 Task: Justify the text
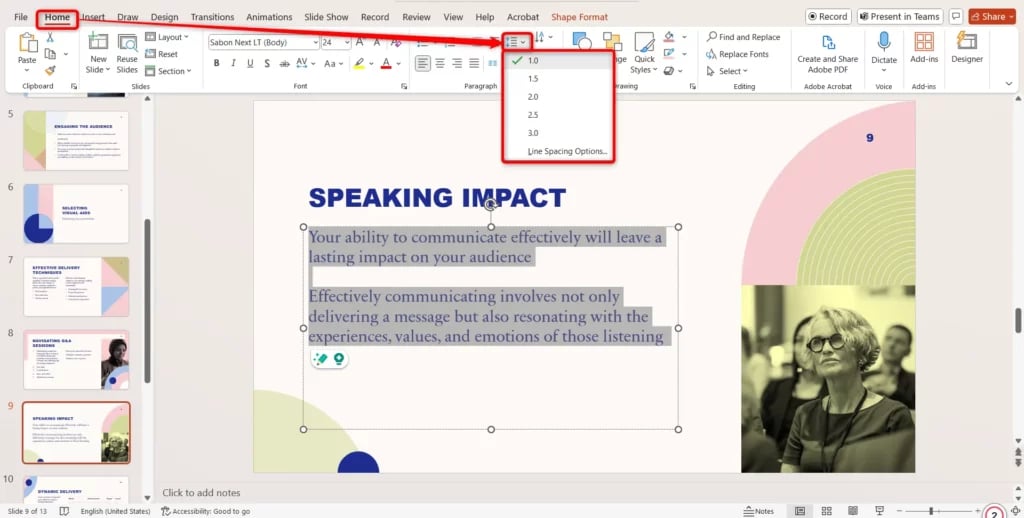click(x=474, y=63)
